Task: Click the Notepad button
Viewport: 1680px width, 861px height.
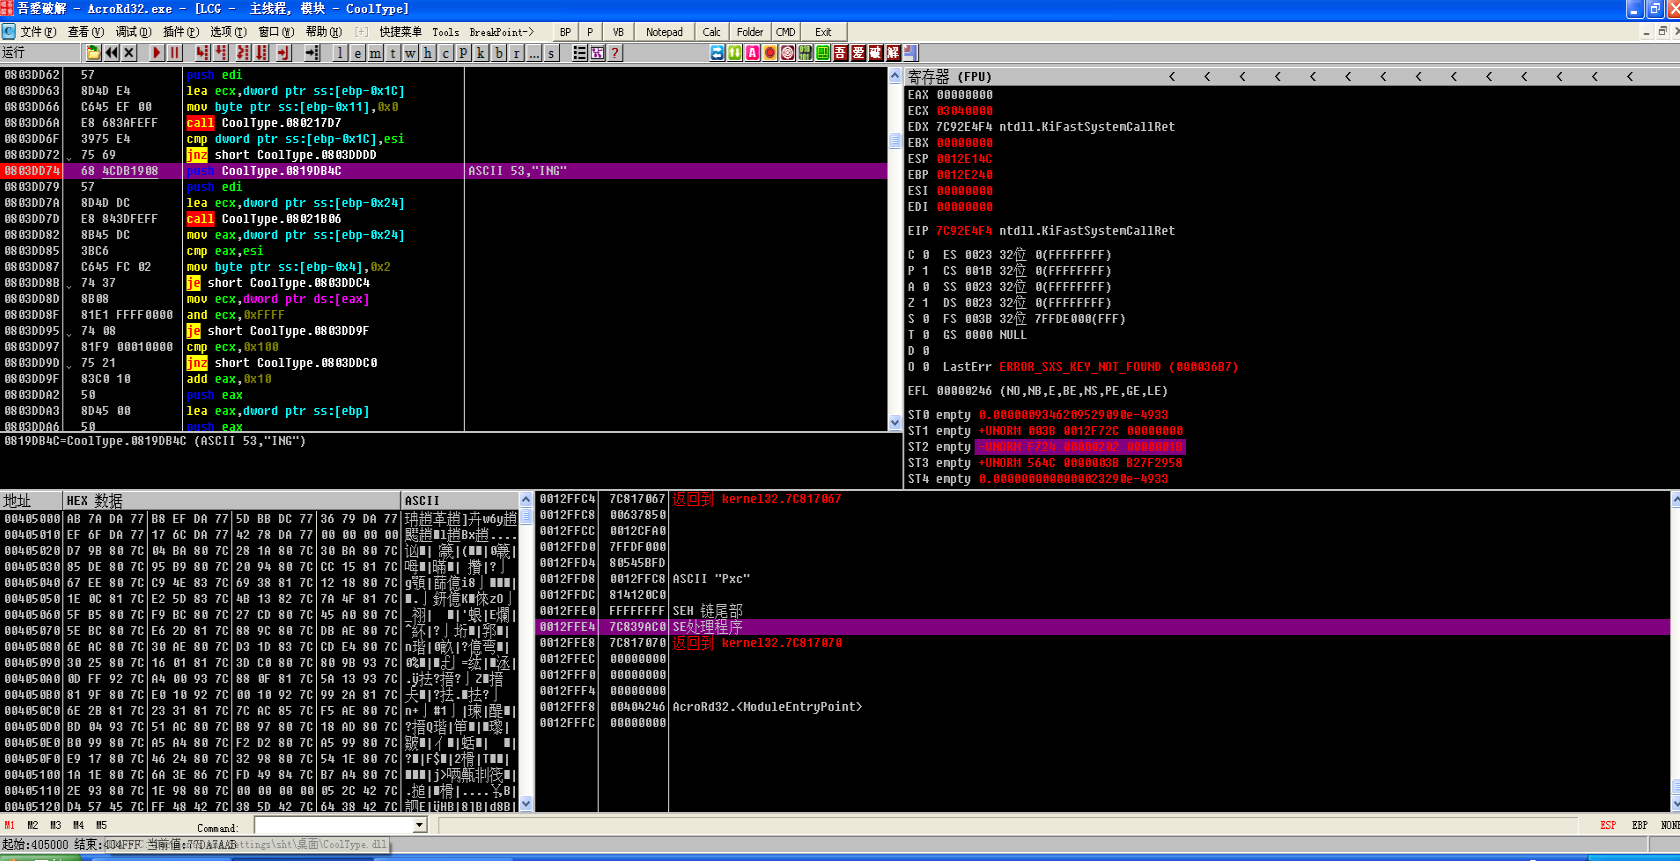Action: tap(664, 32)
